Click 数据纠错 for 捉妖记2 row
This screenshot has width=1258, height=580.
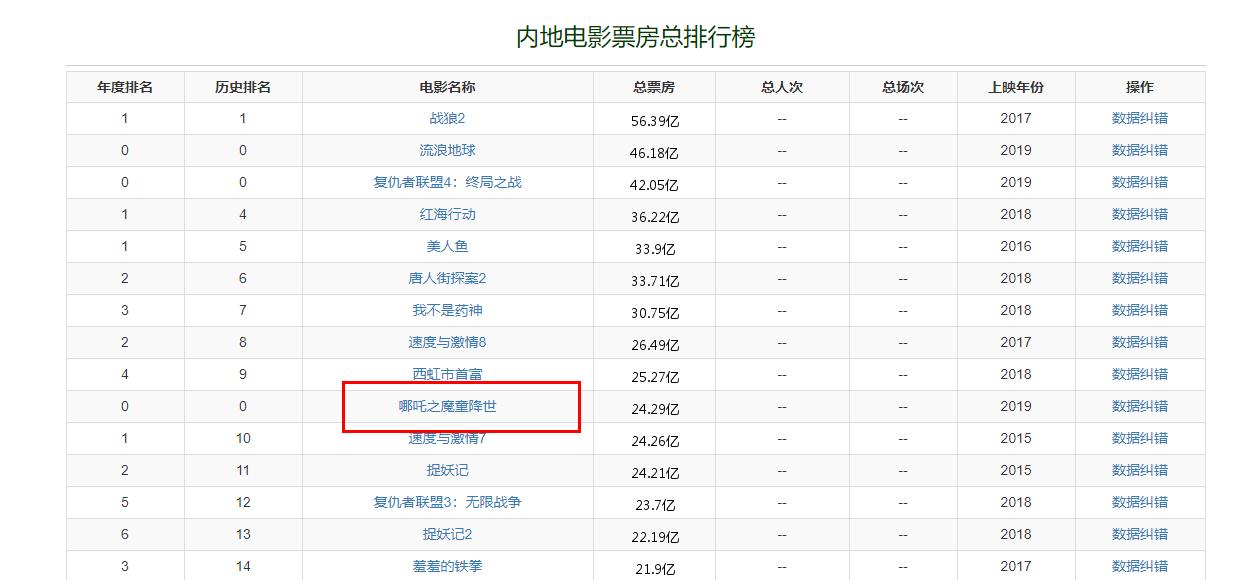[x=1140, y=534]
